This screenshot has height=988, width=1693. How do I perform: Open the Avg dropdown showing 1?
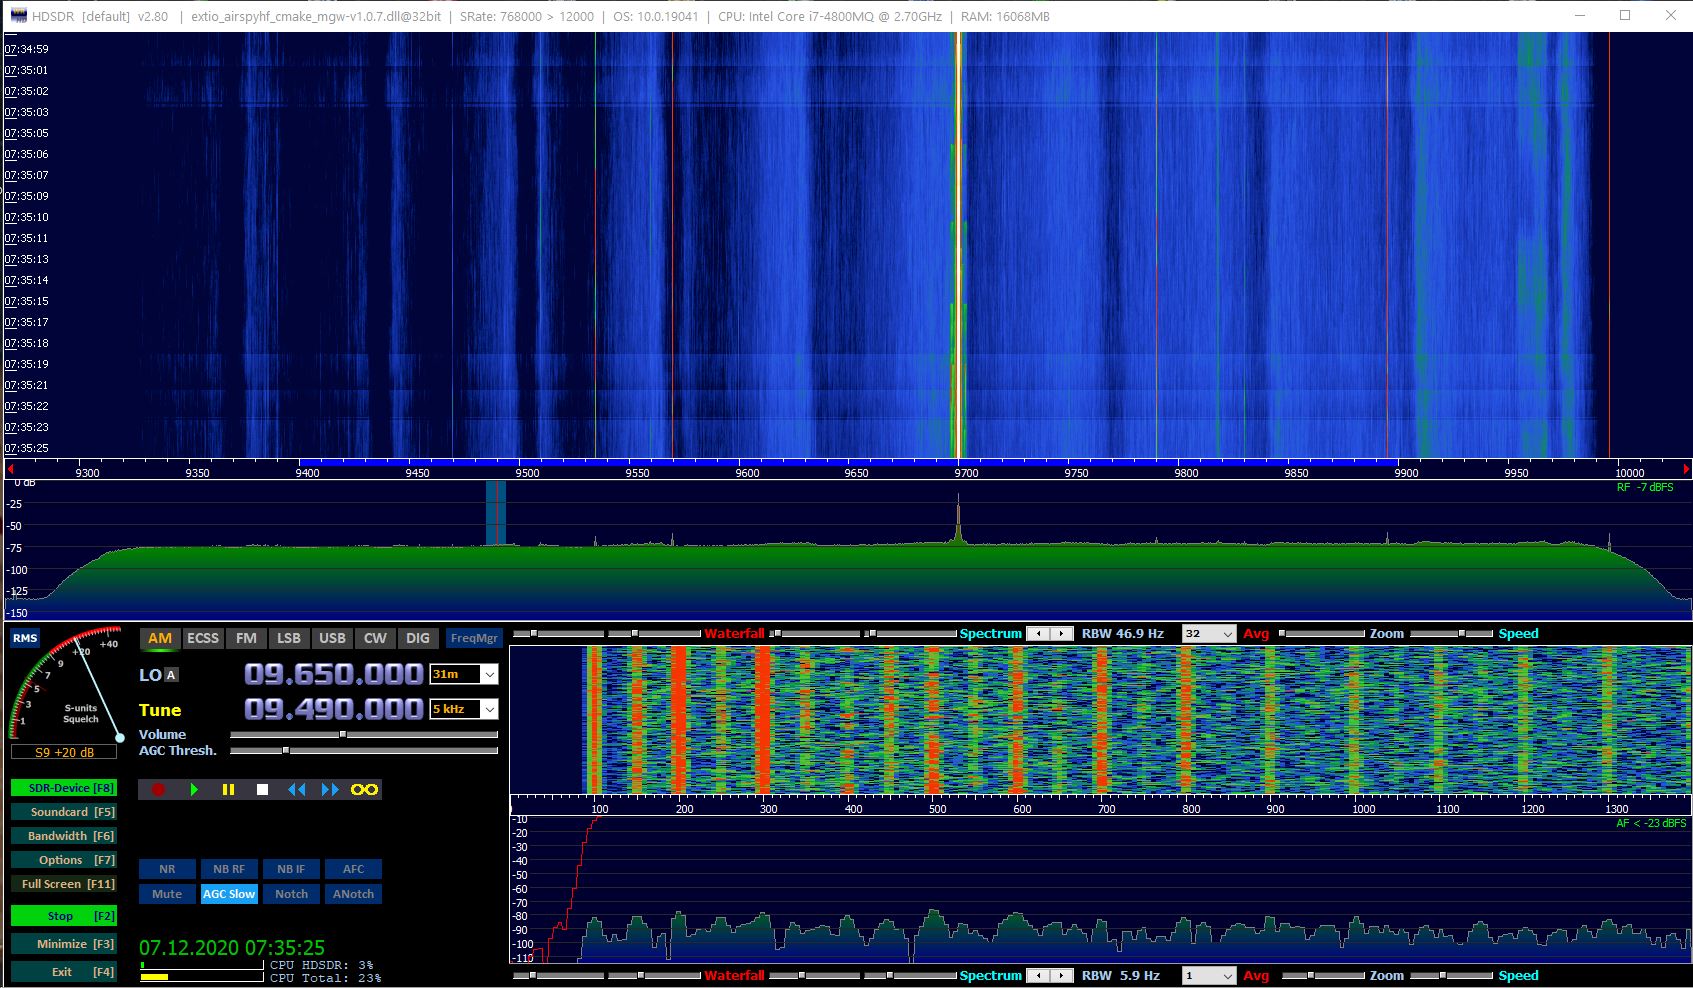[1209, 975]
